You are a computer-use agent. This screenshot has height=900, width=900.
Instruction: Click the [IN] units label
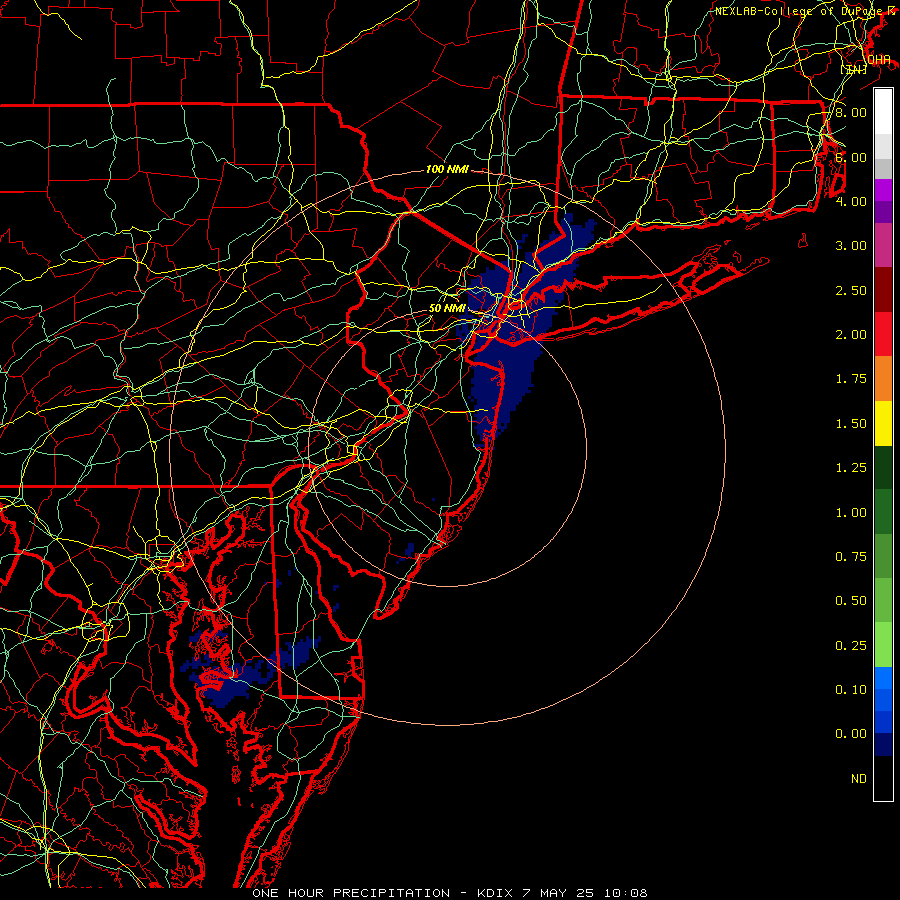click(854, 69)
